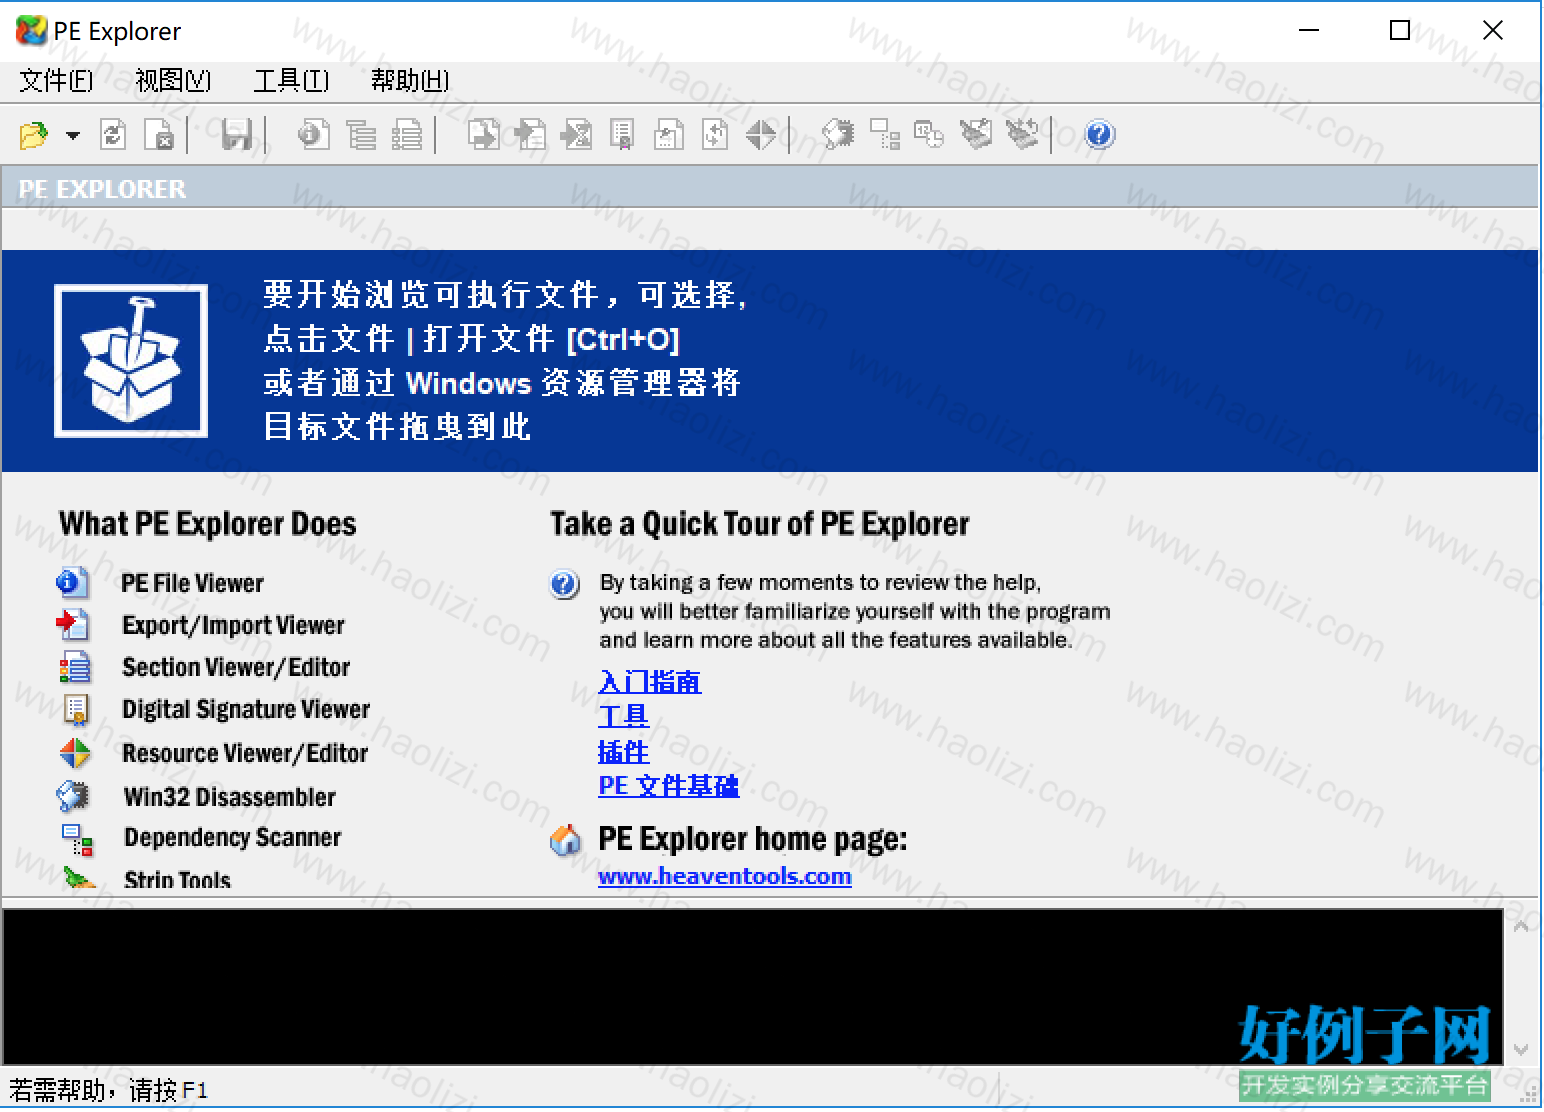The height and width of the screenshot is (1112, 1544).
Task: Click the scroll down arrow of the bottom pane
Action: tap(1521, 1050)
